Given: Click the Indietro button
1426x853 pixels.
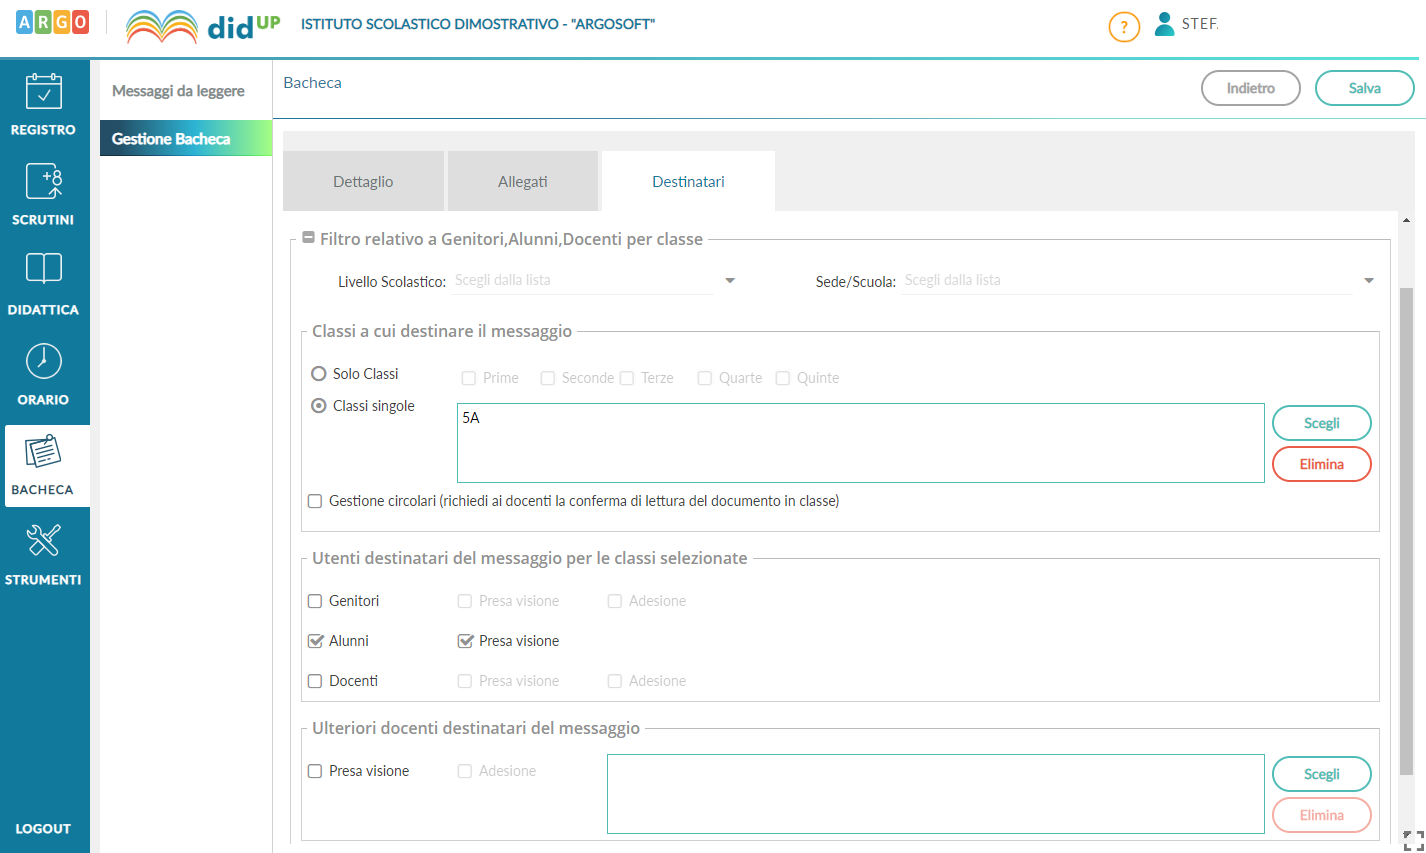Looking at the screenshot, I should 1251,88.
